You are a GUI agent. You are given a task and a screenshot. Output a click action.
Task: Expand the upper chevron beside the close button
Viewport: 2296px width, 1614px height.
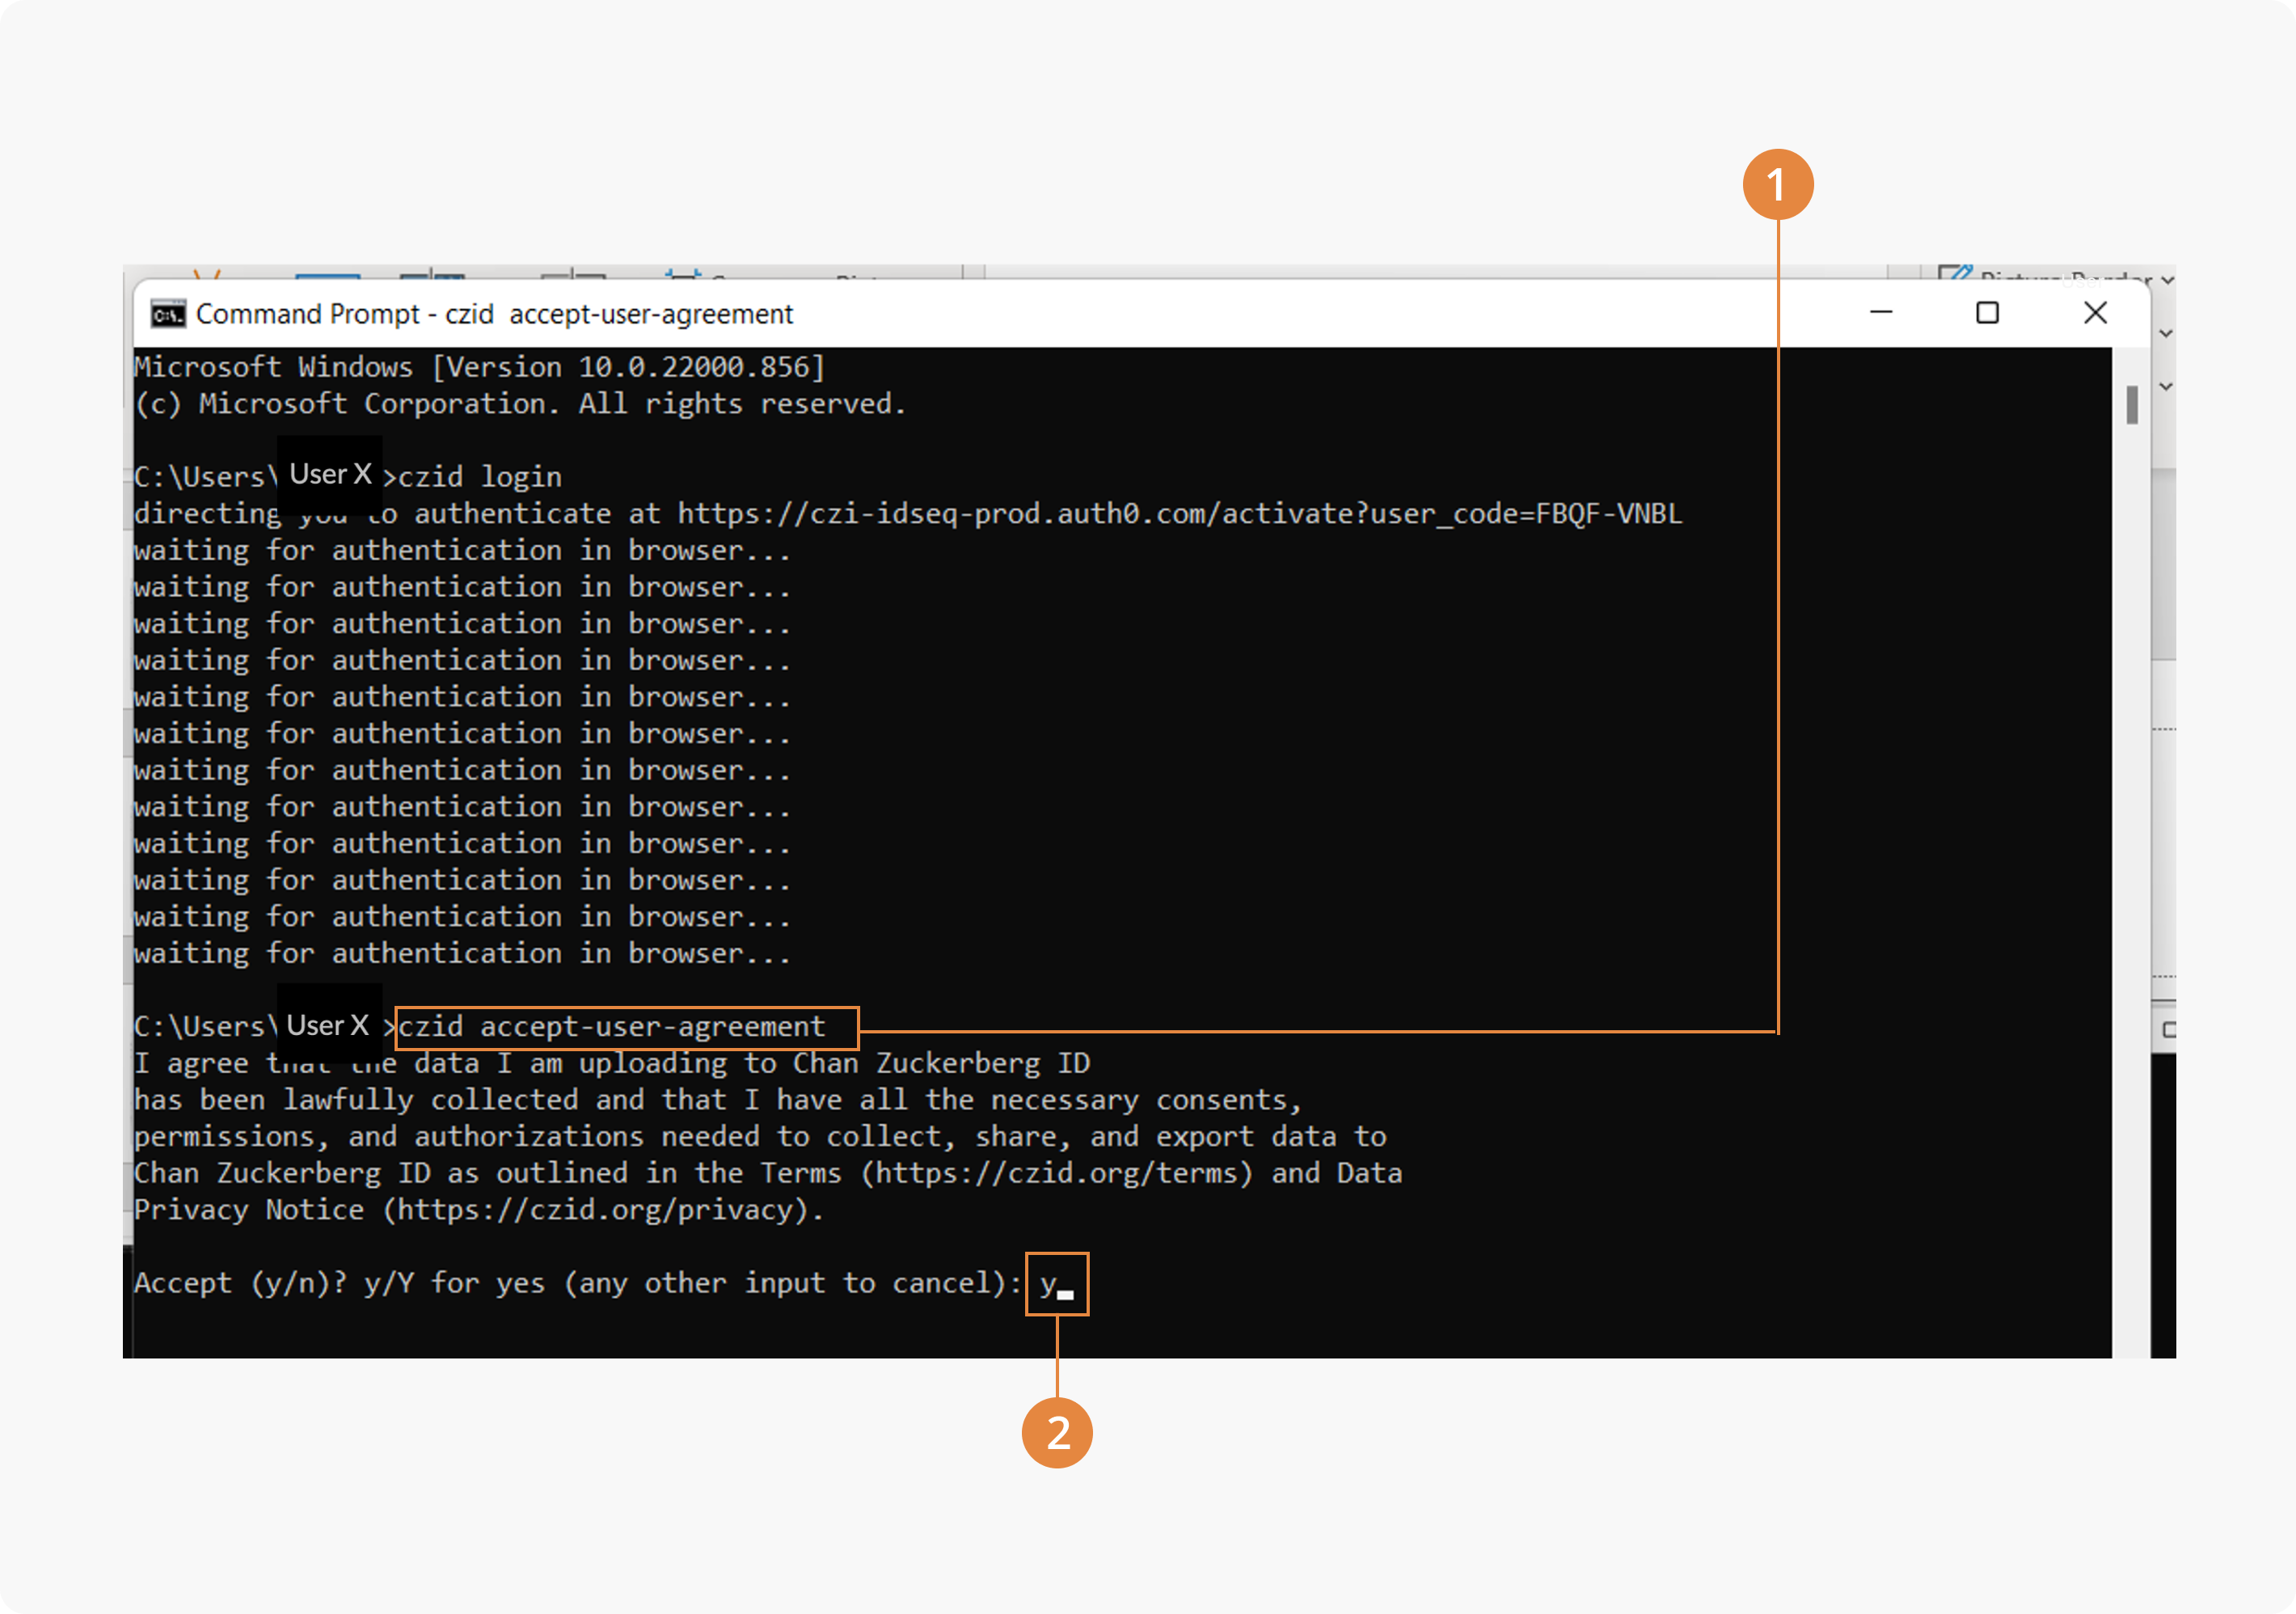click(2166, 334)
